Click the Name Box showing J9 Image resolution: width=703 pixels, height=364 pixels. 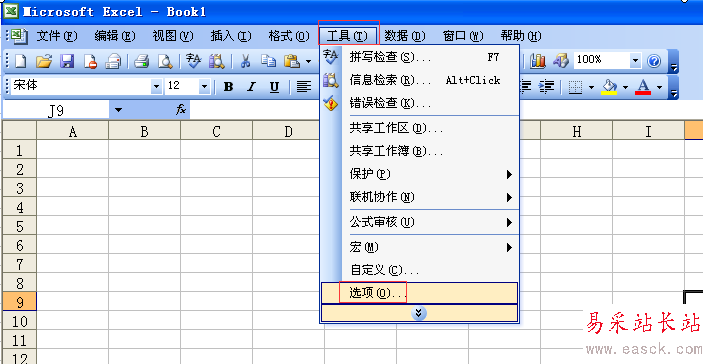pos(56,110)
